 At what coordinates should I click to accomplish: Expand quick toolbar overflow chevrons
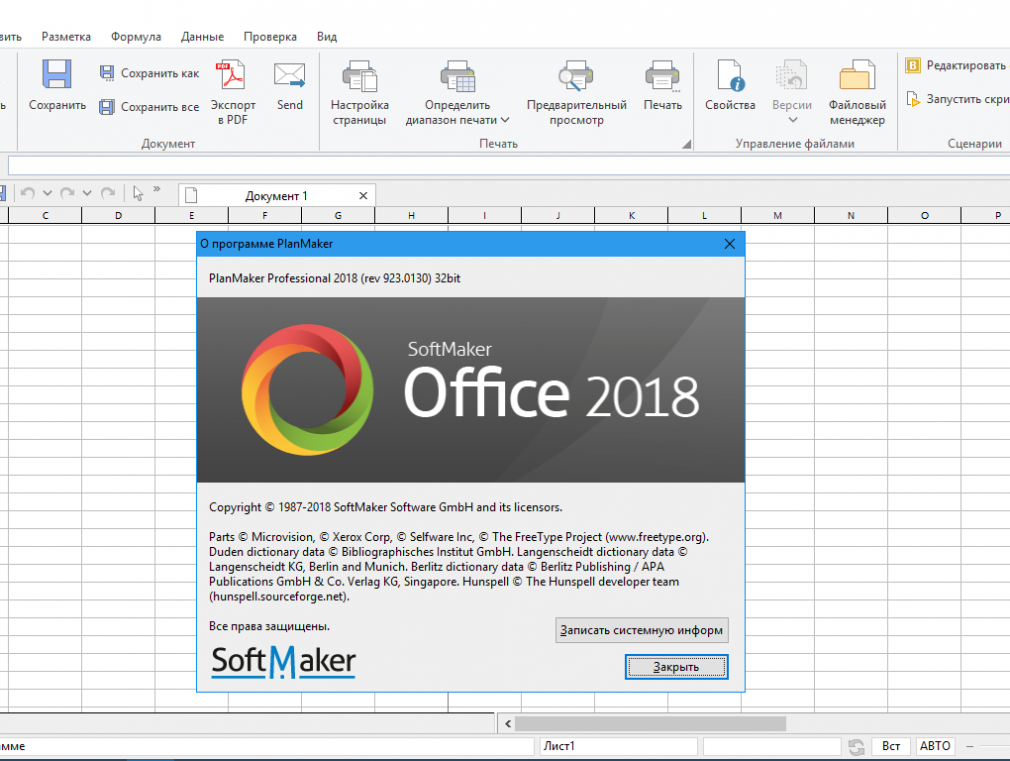point(157,189)
